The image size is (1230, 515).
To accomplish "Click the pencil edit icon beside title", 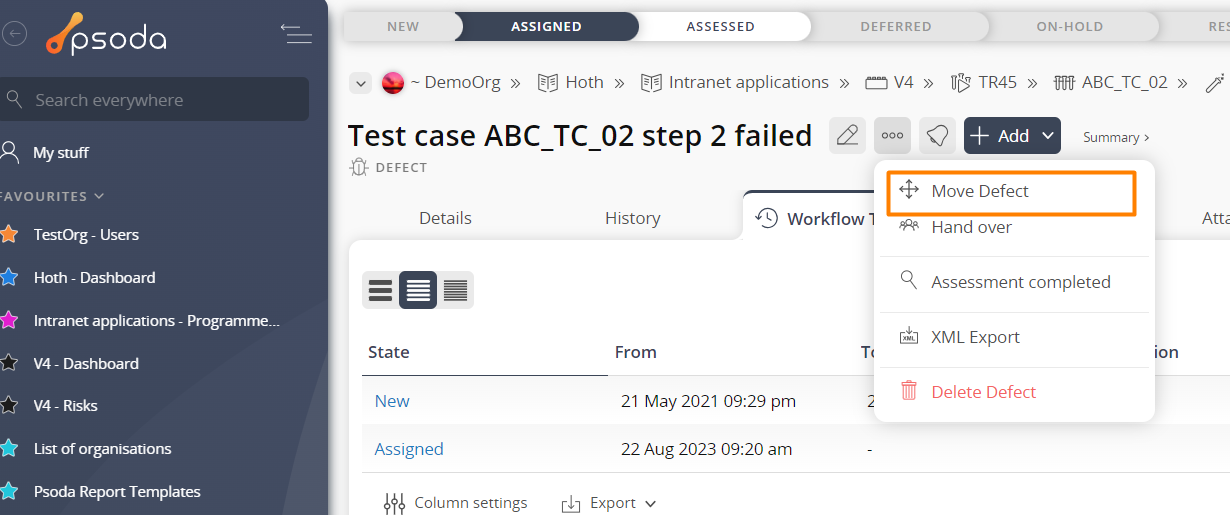I will point(847,135).
